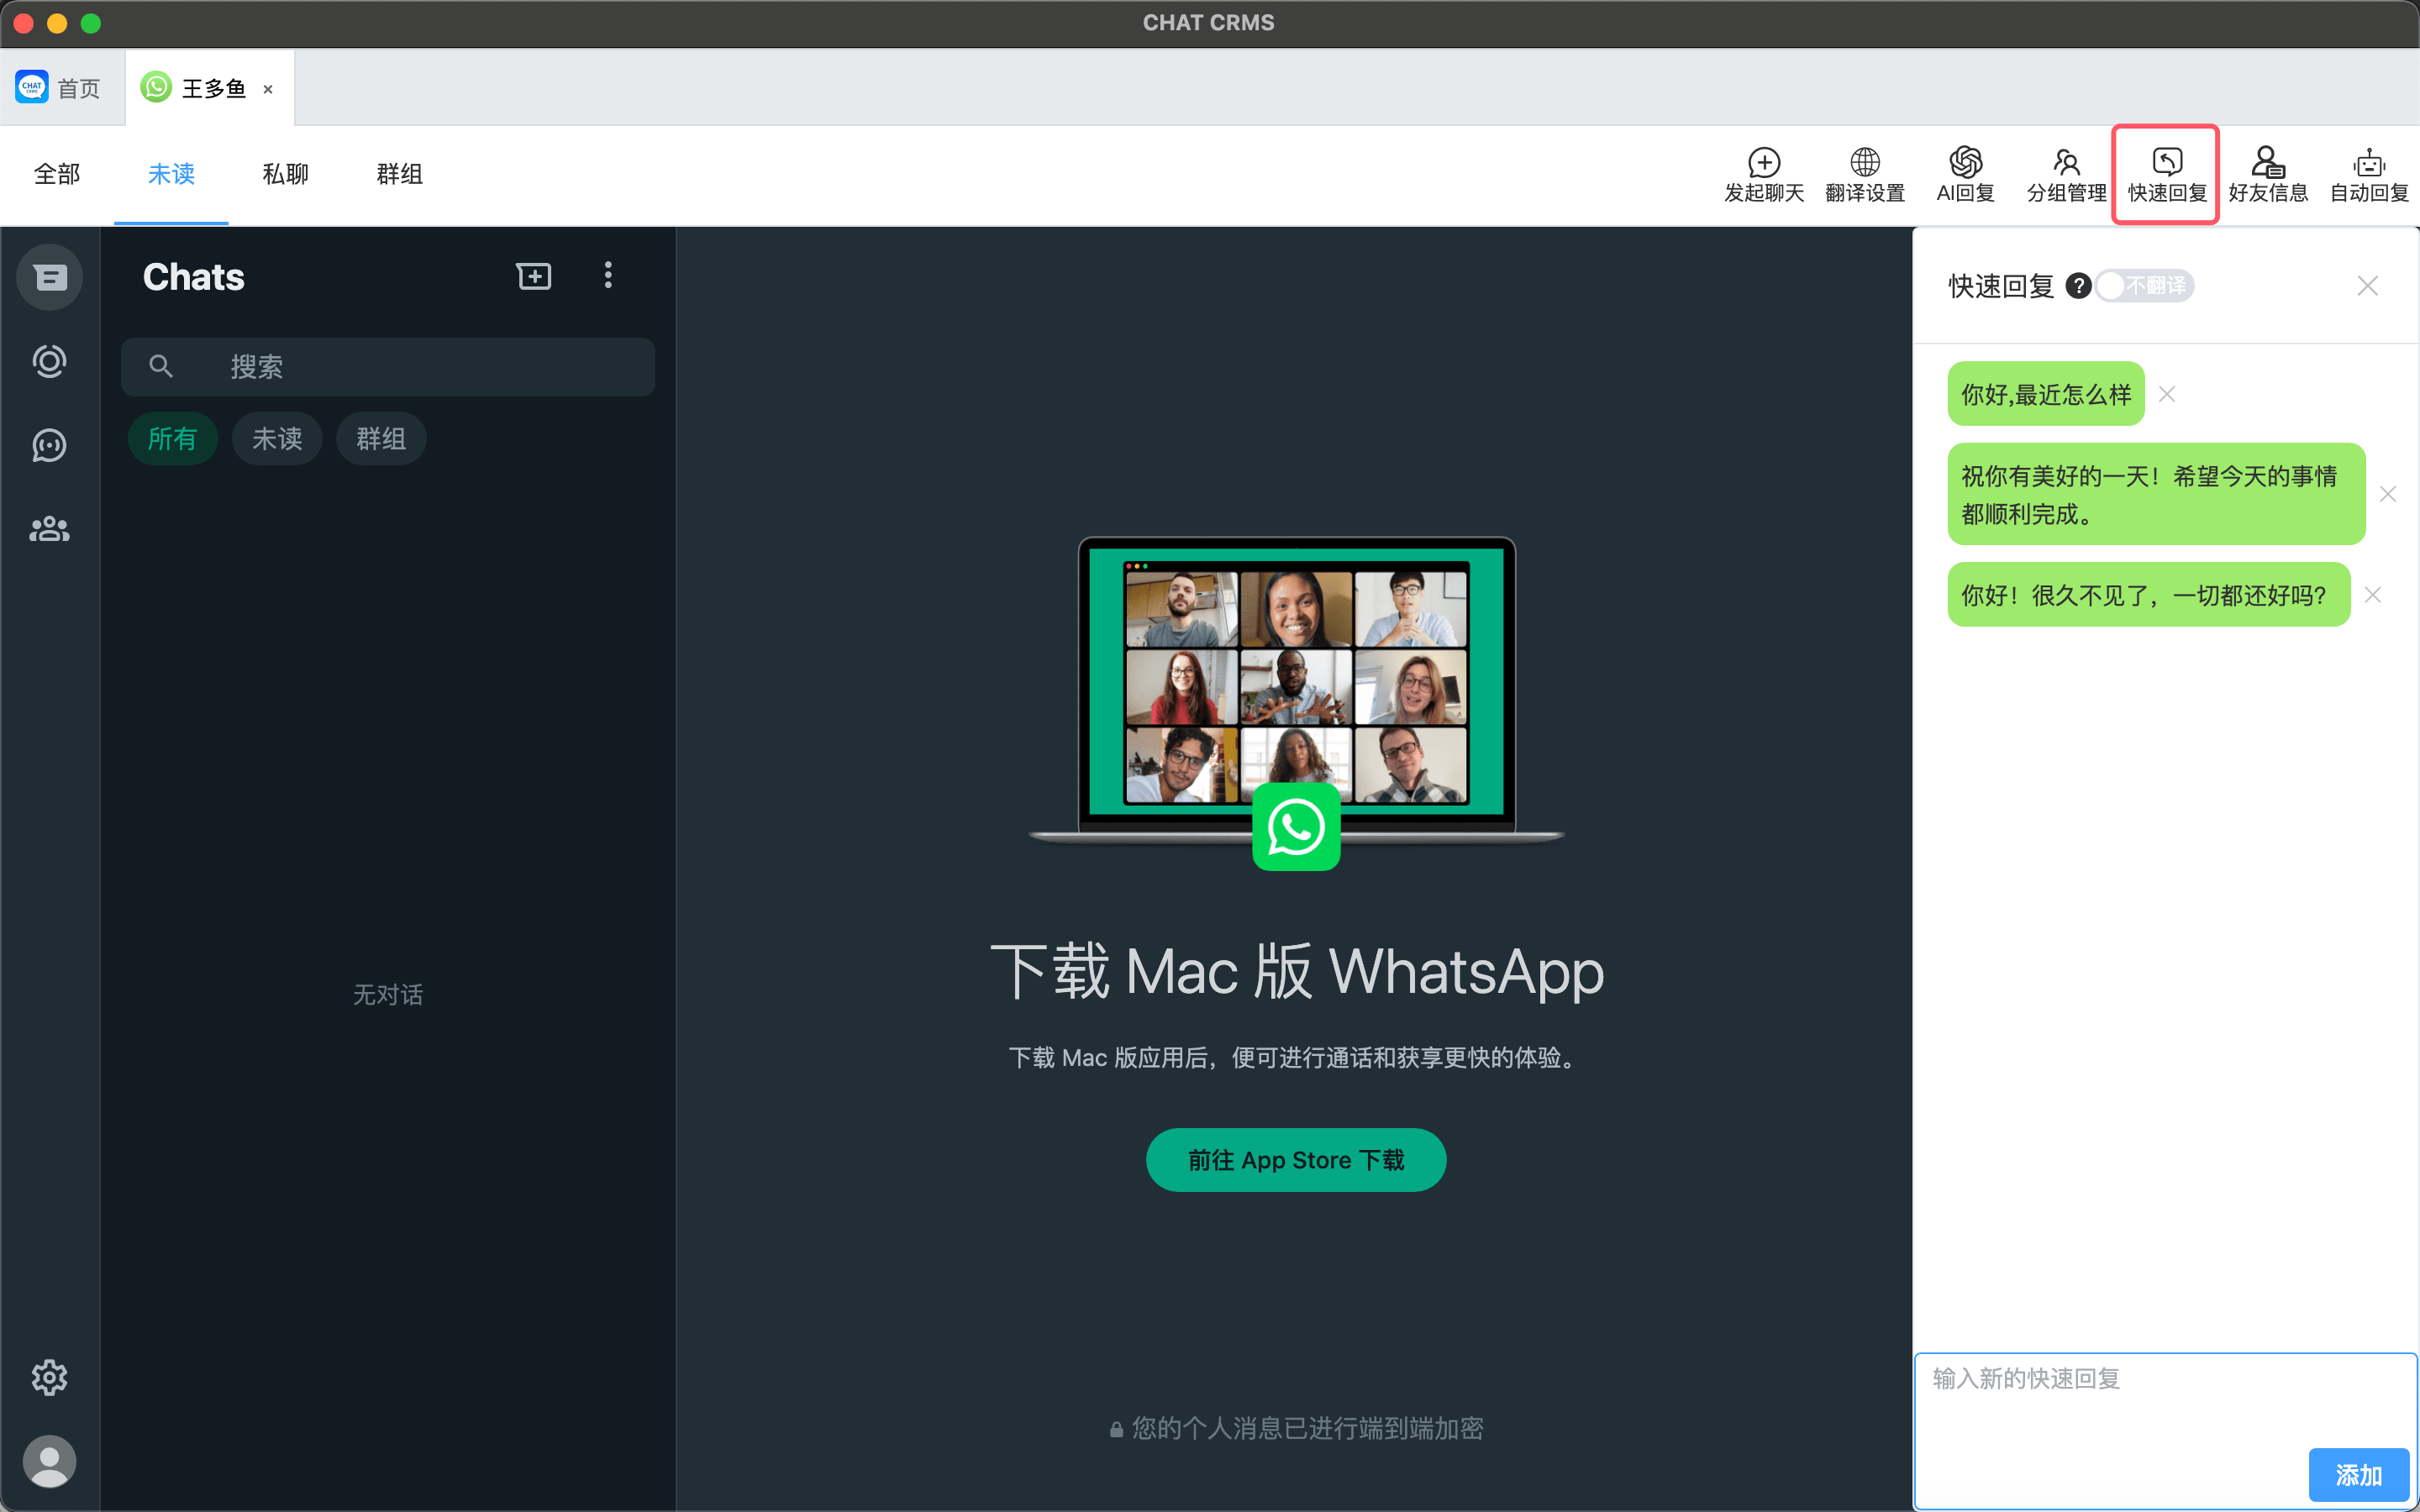The height and width of the screenshot is (1512, 2420).
Task: Select the 所有 chat filter chip
Action: [173, 438]
